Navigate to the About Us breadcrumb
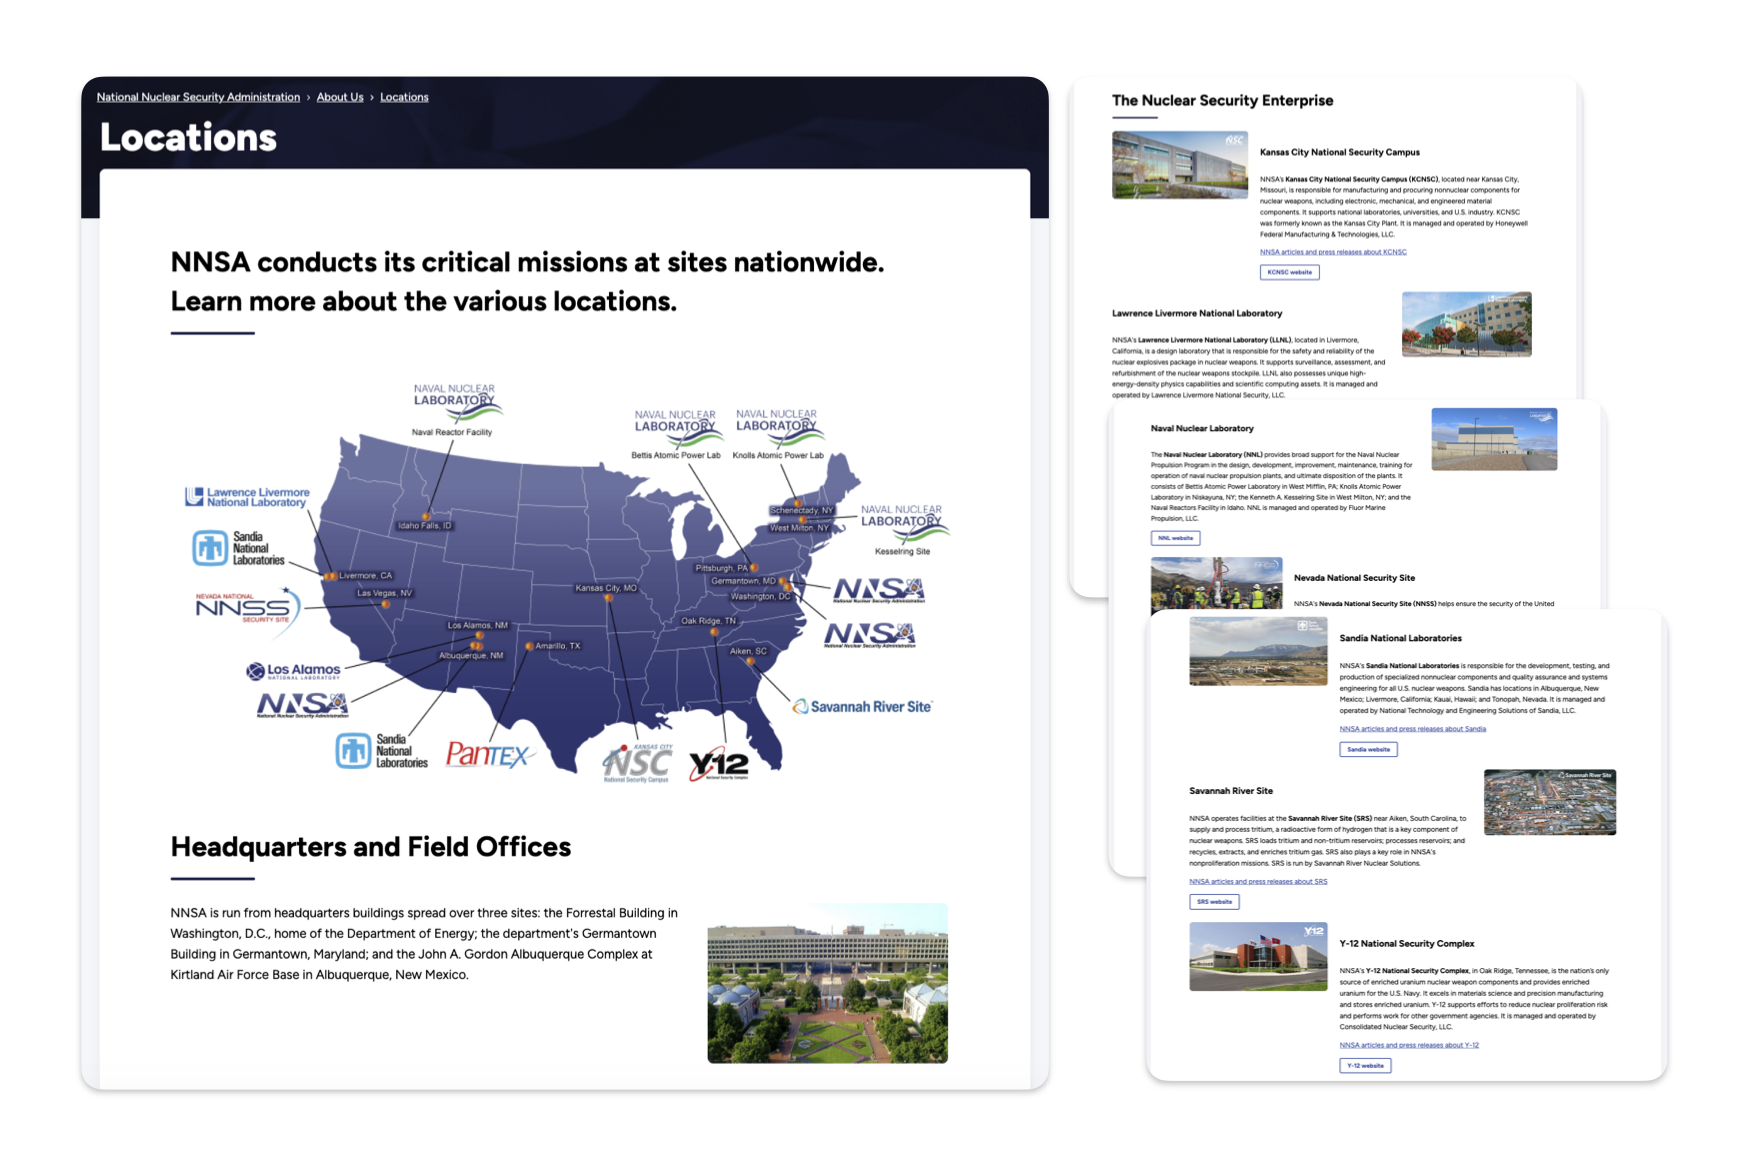Image resolution: width=1748 pixels, height=1175 pixels. [x=340, y=97]
